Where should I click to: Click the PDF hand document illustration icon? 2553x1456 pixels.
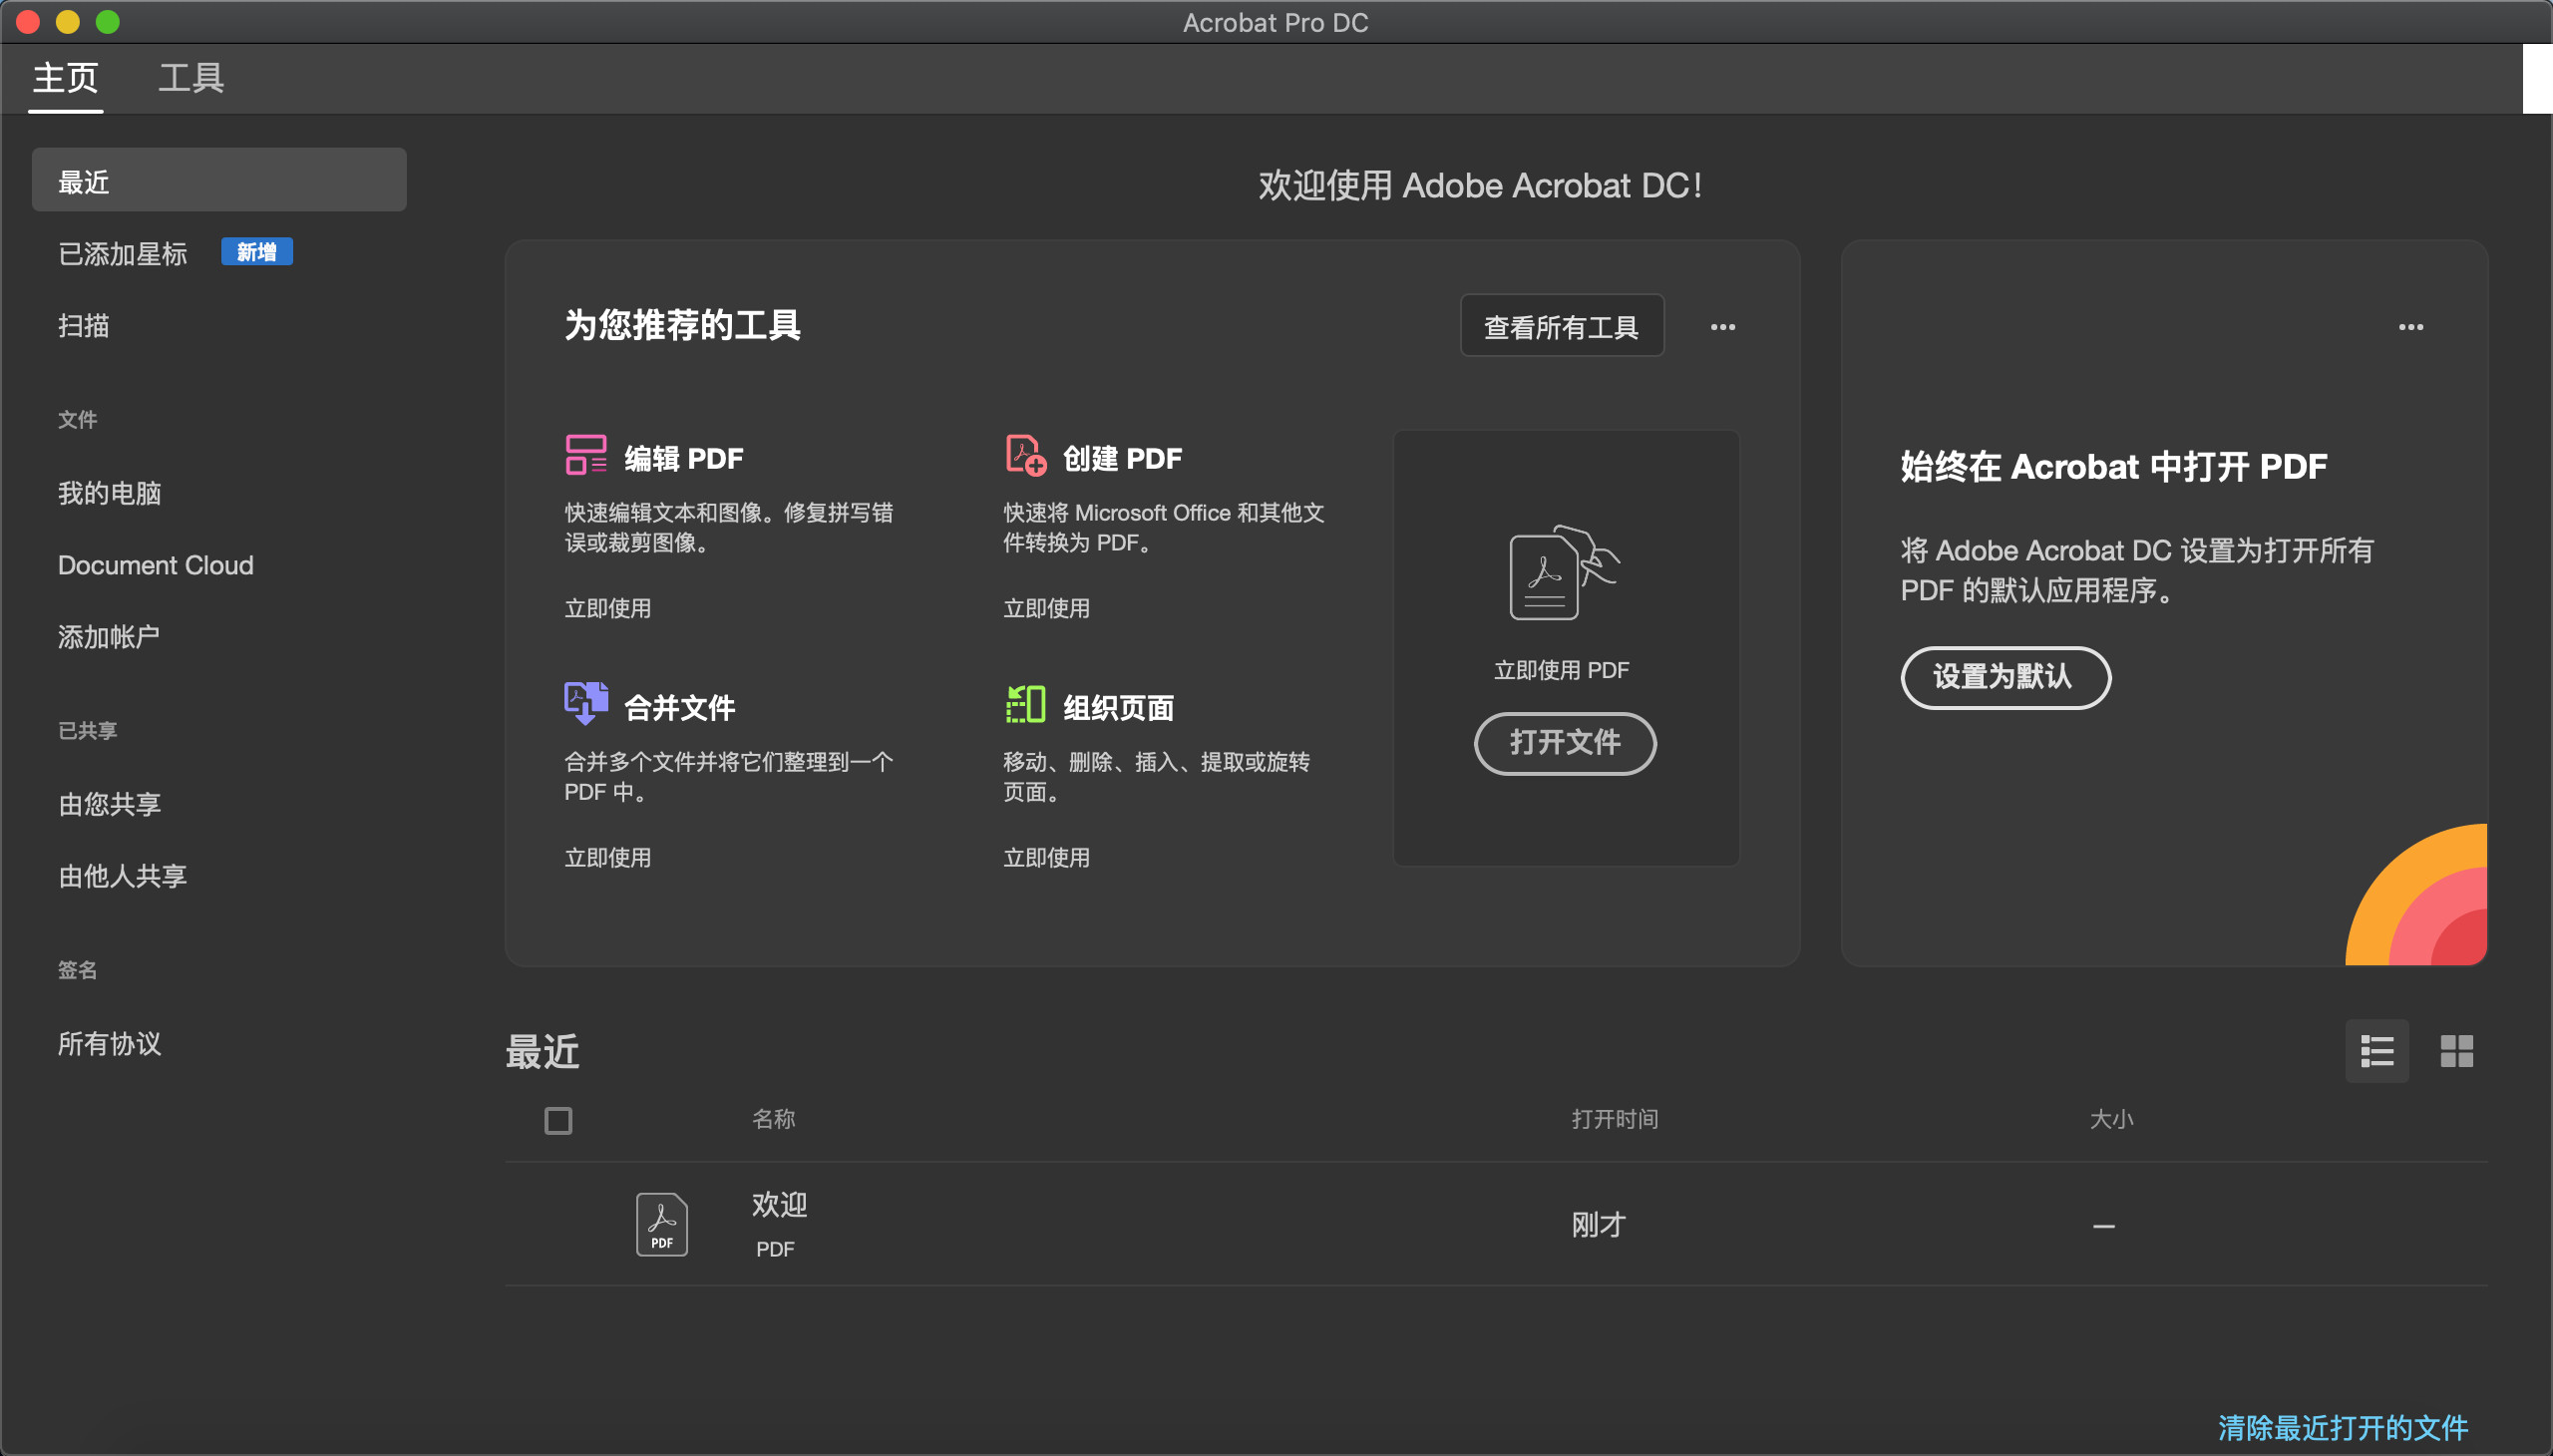coord(1564,573)
